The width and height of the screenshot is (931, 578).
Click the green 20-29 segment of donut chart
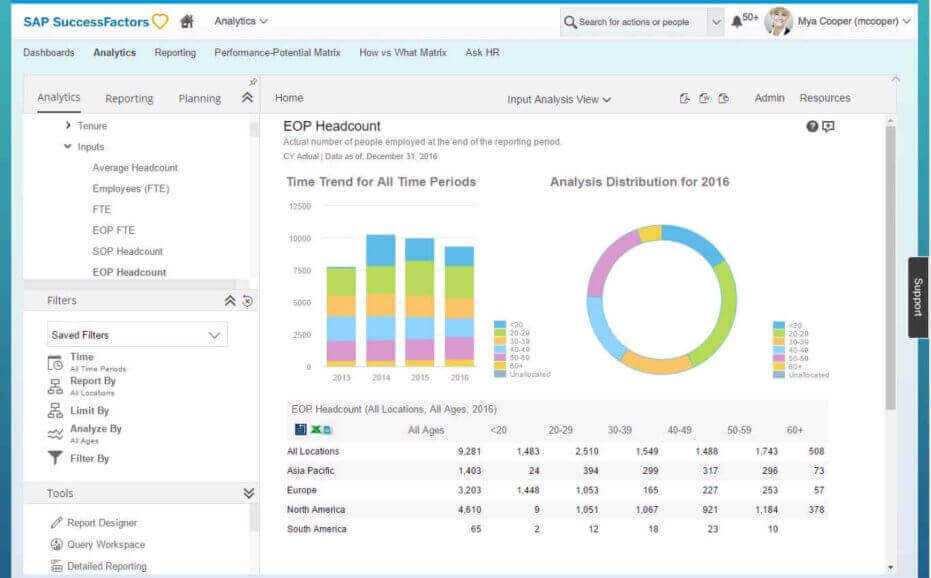coord(720,317)
